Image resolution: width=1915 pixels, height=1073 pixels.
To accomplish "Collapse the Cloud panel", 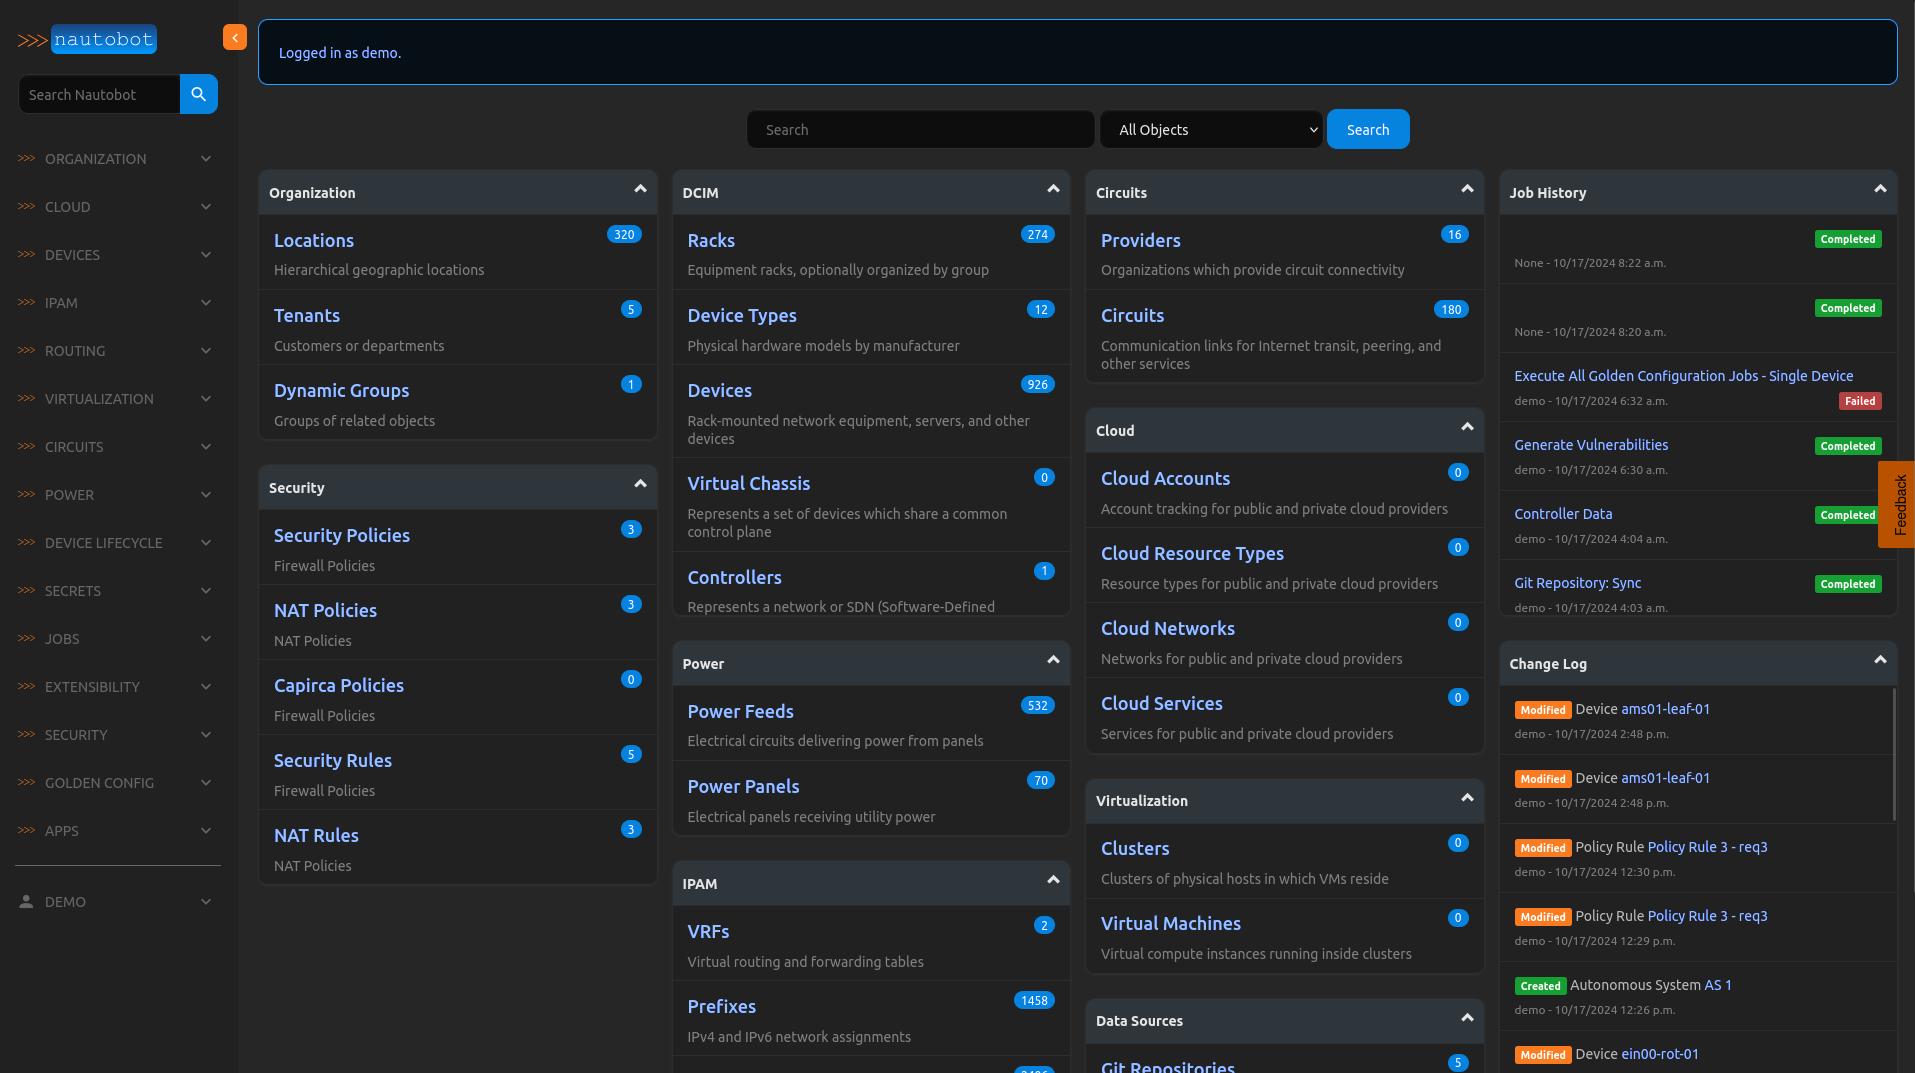I will [1467, 427].
